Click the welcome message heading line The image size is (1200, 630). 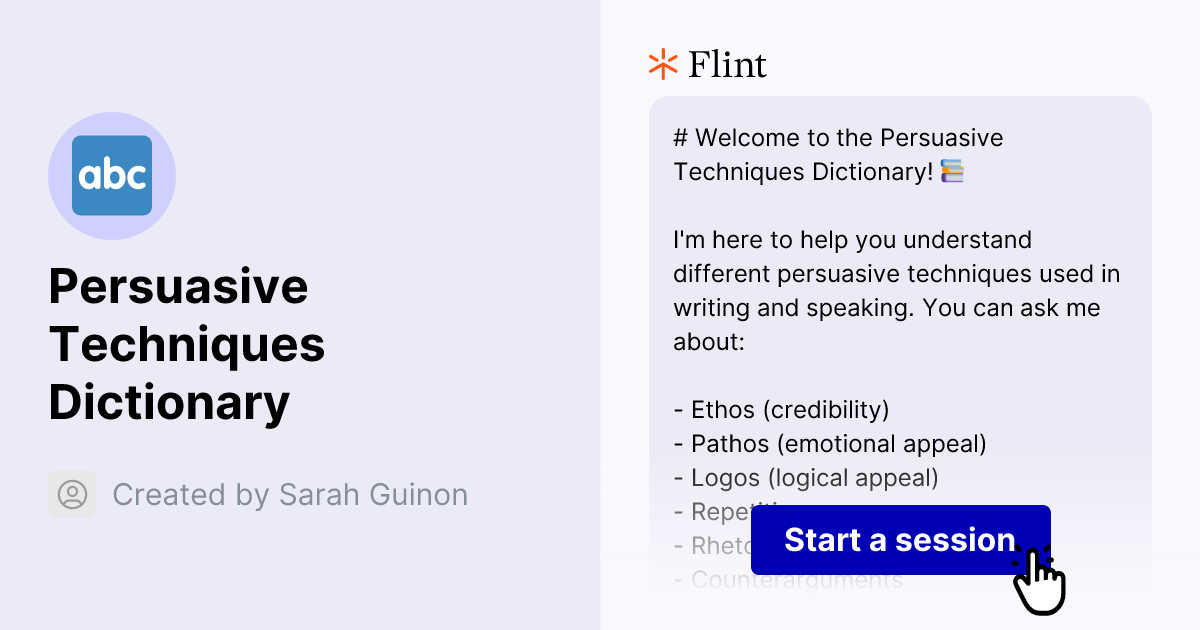coord(838,154)
